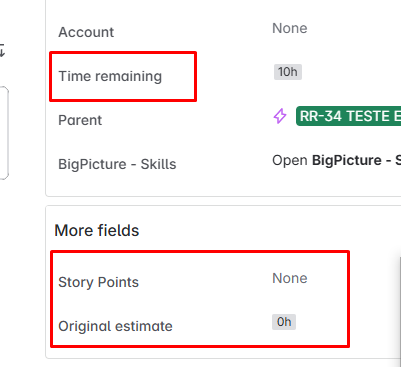Click the Time remaining field label
Screen dimensions: 401x367
click(110, 76)
